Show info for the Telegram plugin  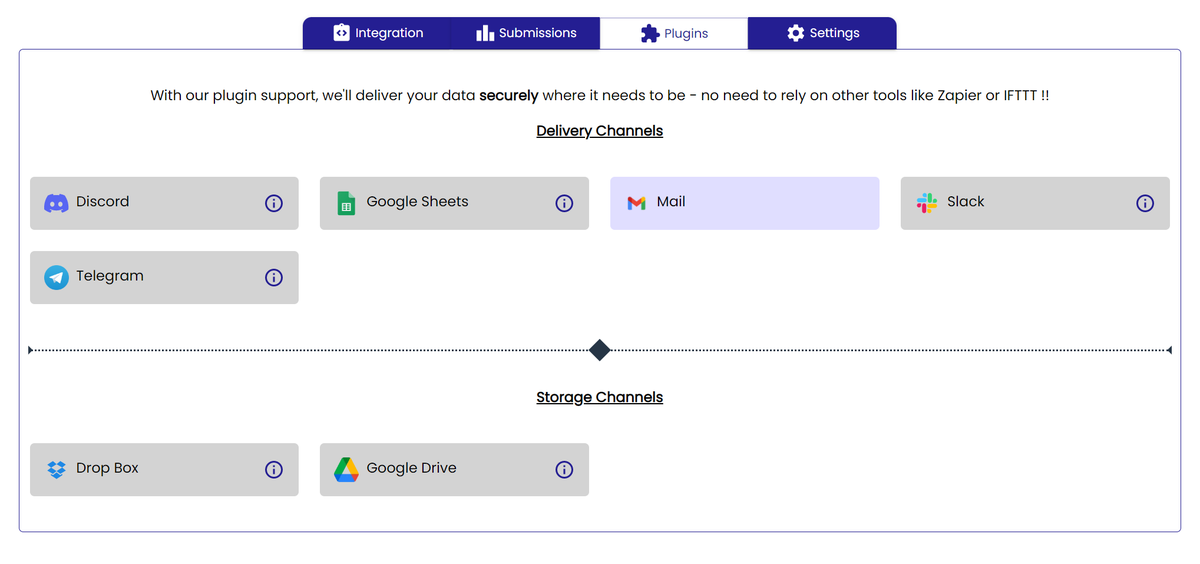click(274, 277)
